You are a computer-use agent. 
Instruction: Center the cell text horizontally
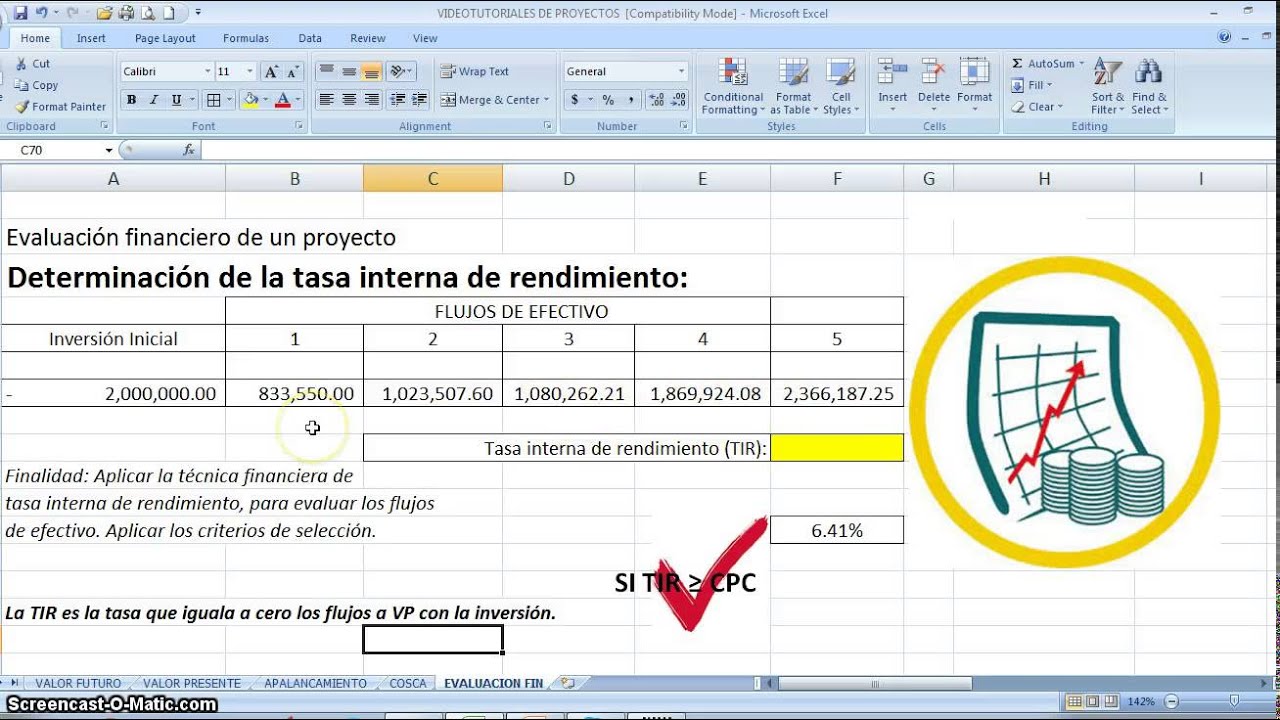349,100
